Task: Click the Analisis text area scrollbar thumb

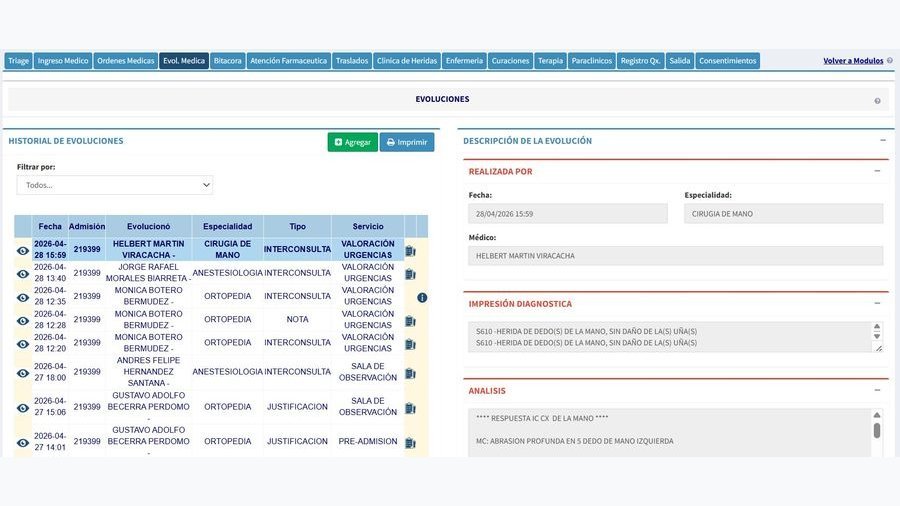Action: 876,431
